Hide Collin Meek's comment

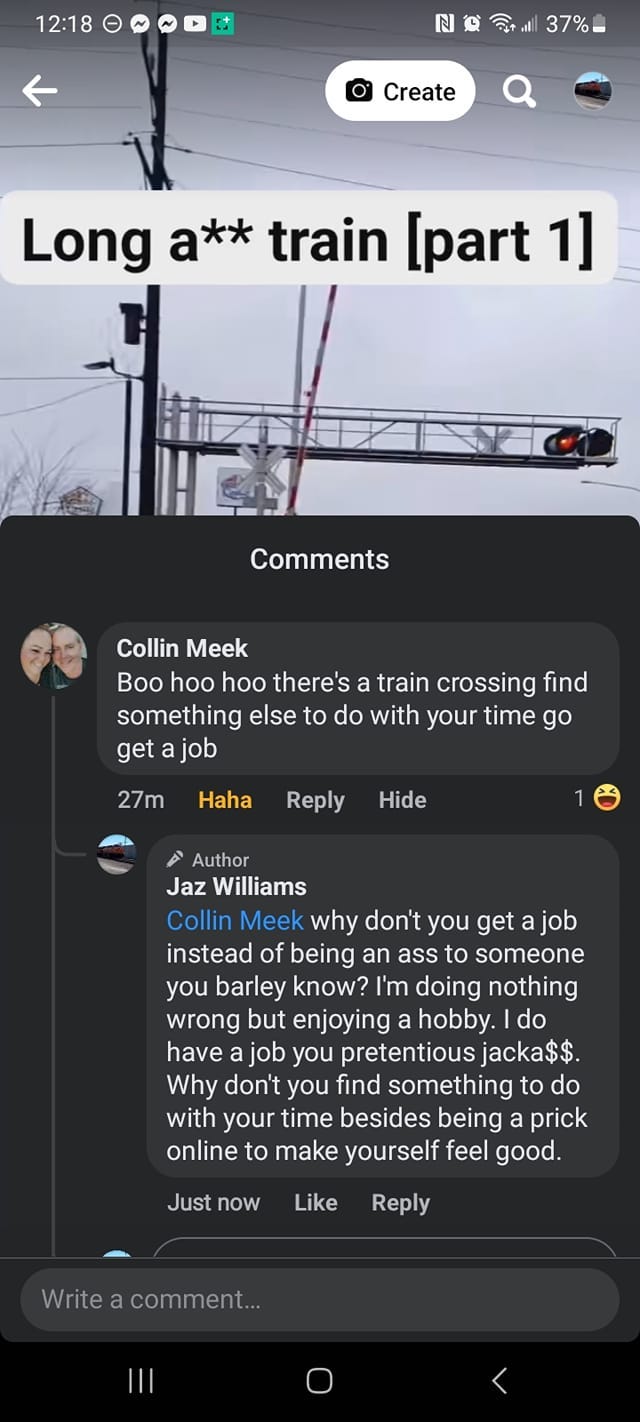pos(402,800)
